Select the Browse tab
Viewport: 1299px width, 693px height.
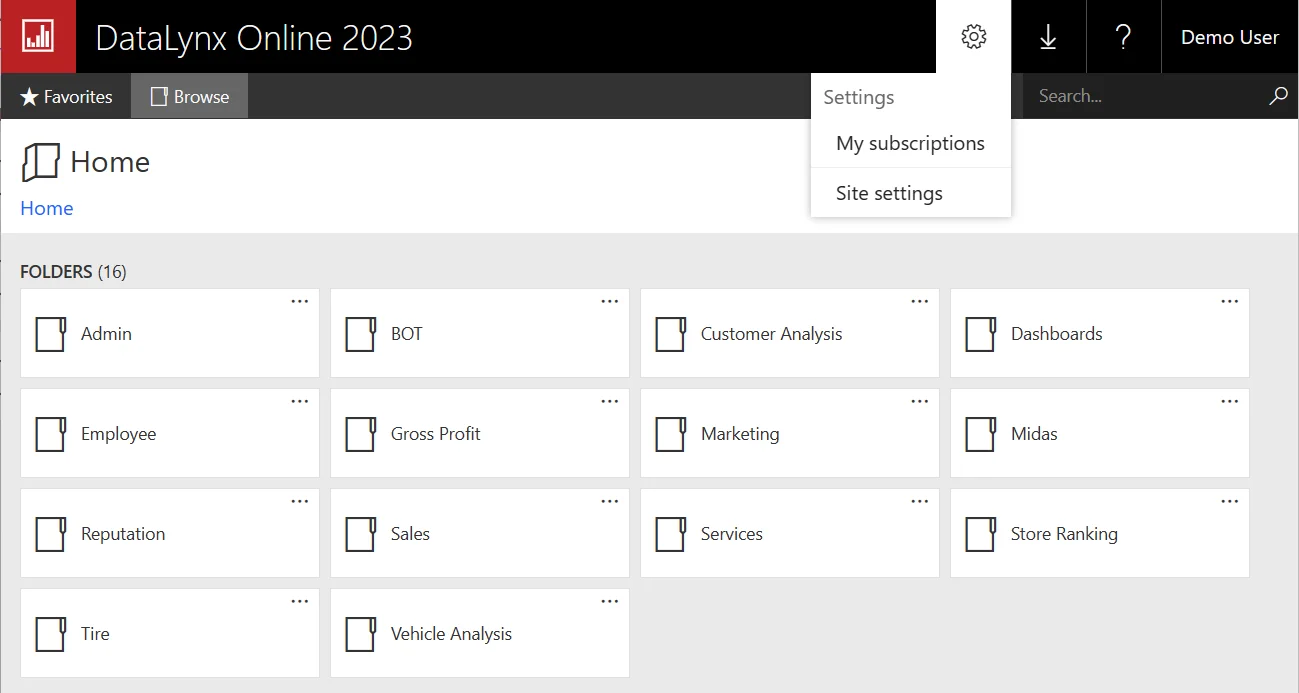tap(190, 97)
